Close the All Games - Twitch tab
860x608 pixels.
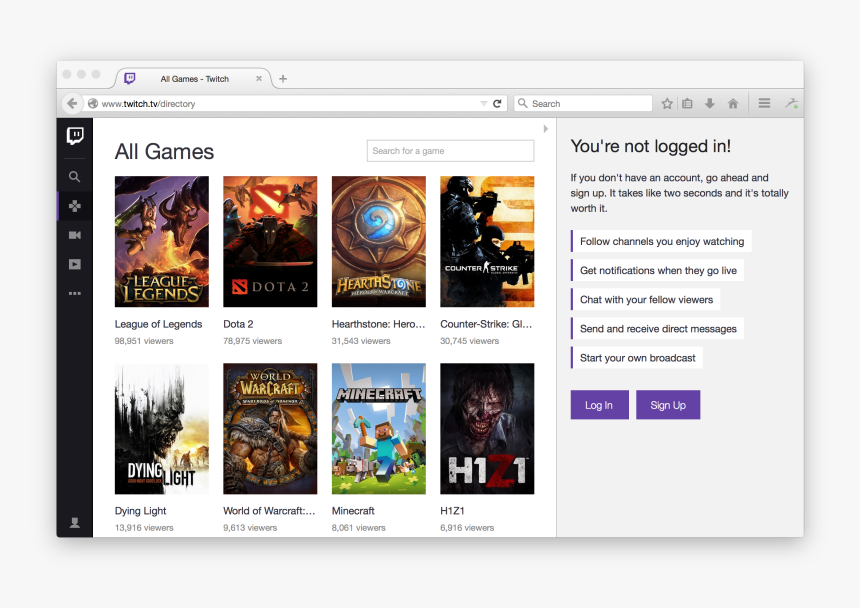pyautogui.click(x=259, y=78)
